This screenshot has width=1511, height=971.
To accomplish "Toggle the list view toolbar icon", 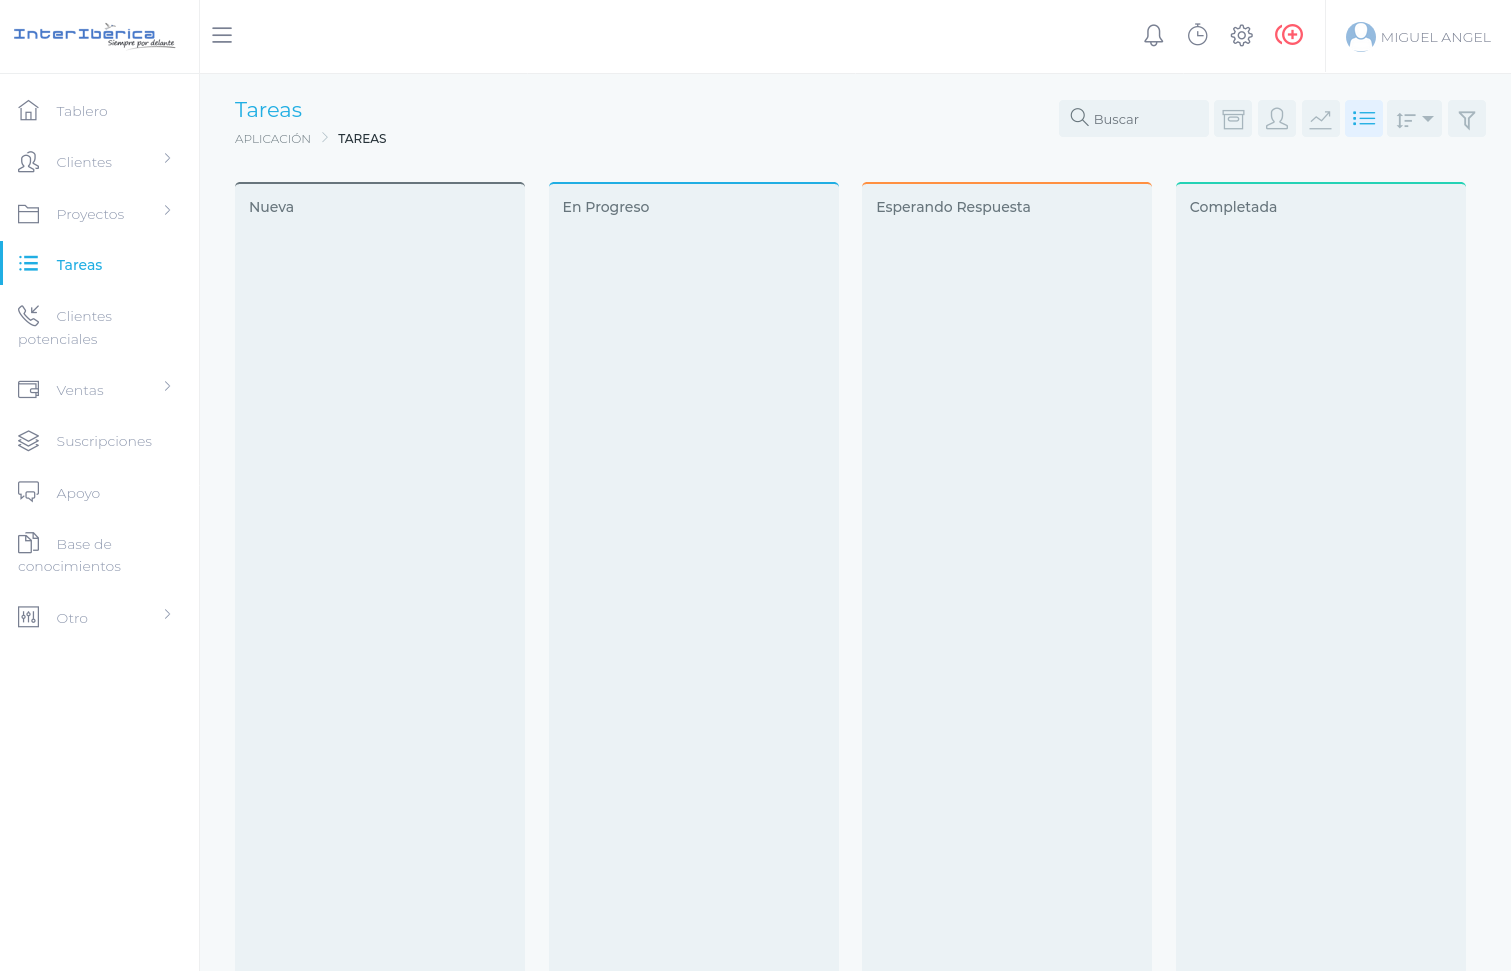I will [x=1364, y=119].
